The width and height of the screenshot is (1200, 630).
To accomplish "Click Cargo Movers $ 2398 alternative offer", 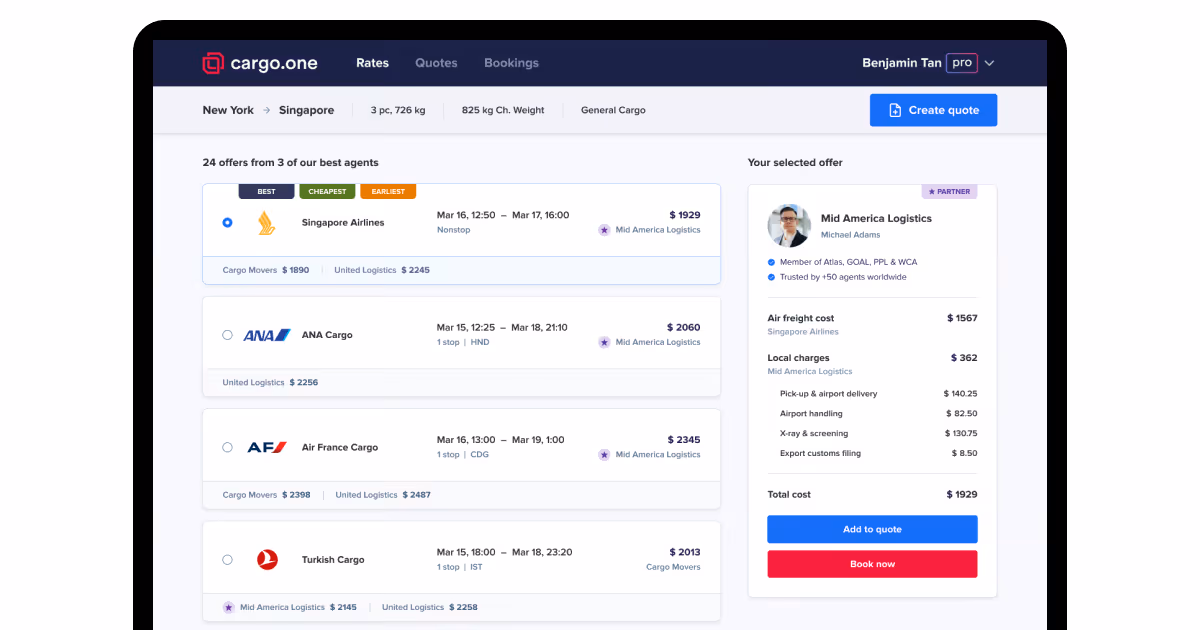I will 266,495.
